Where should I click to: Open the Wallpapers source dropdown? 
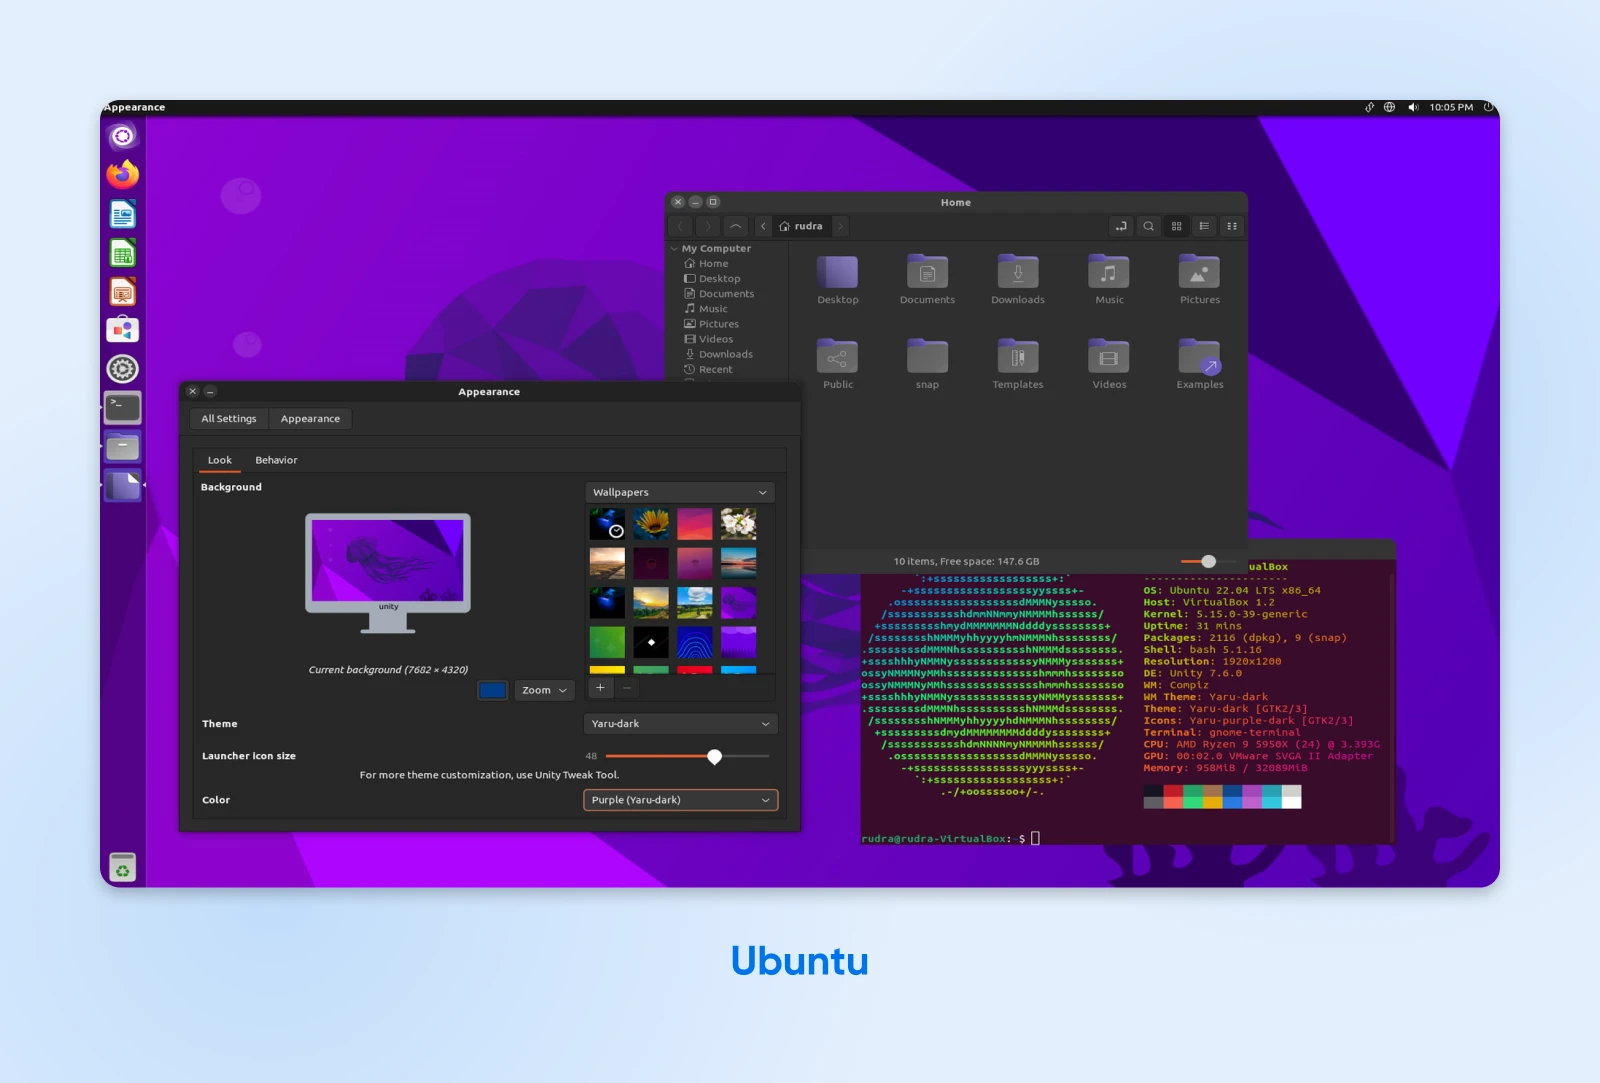[680, 492]
